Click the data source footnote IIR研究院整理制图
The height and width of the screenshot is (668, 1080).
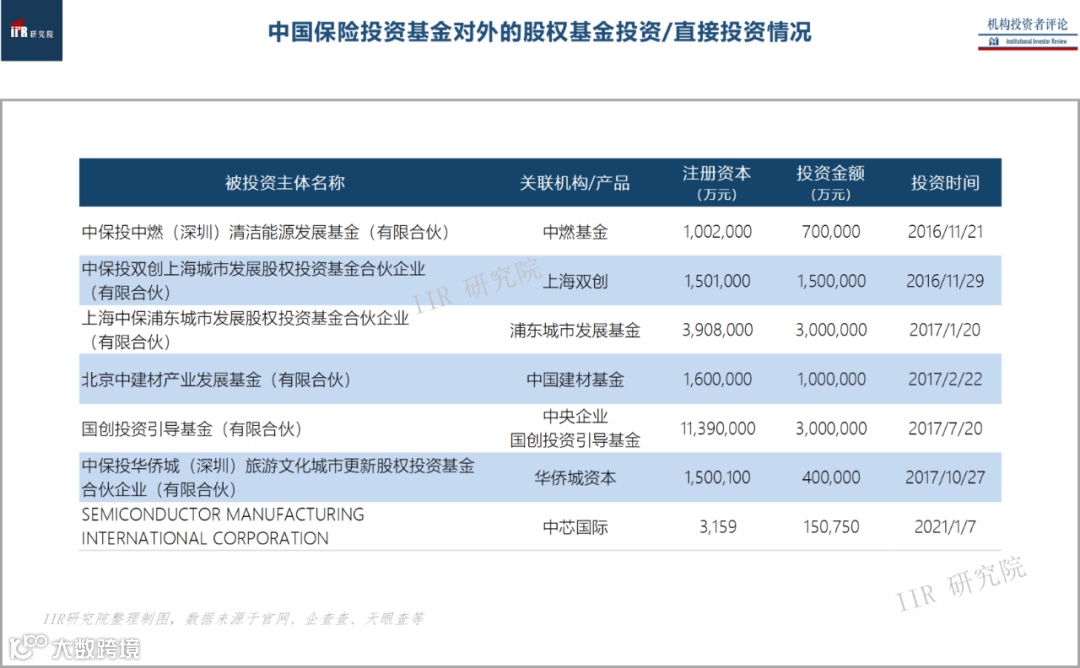coord(233,618)
